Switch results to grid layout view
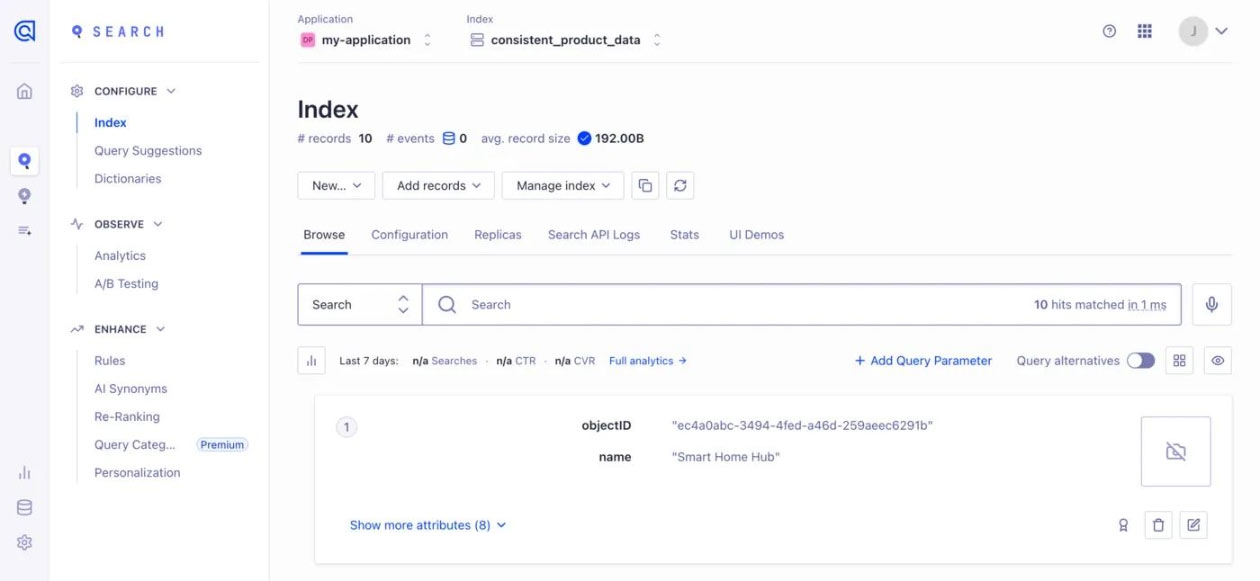The width and height of the screenshot is (1260, 581). point(1179,361)
